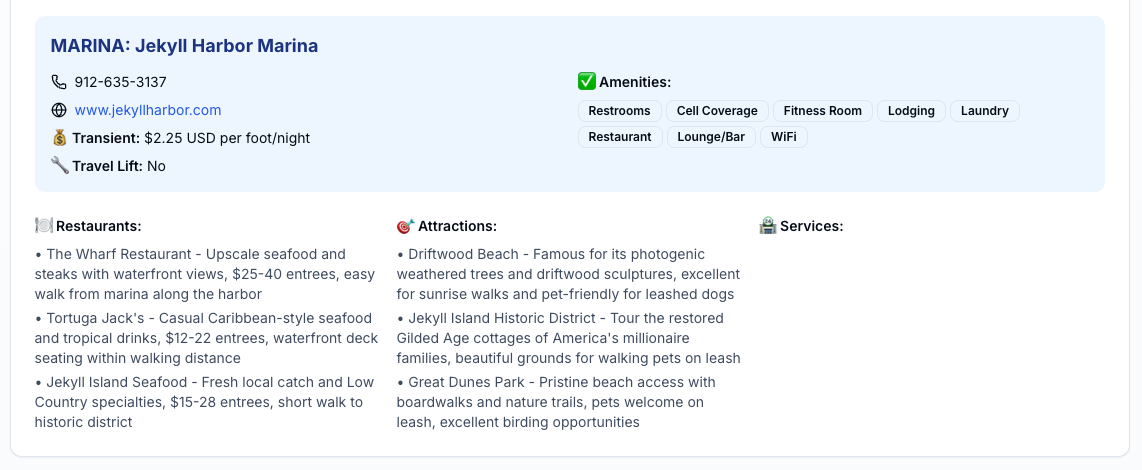
Task: Click the Restaurant amenity badge
Action: (x=619, y=137)
